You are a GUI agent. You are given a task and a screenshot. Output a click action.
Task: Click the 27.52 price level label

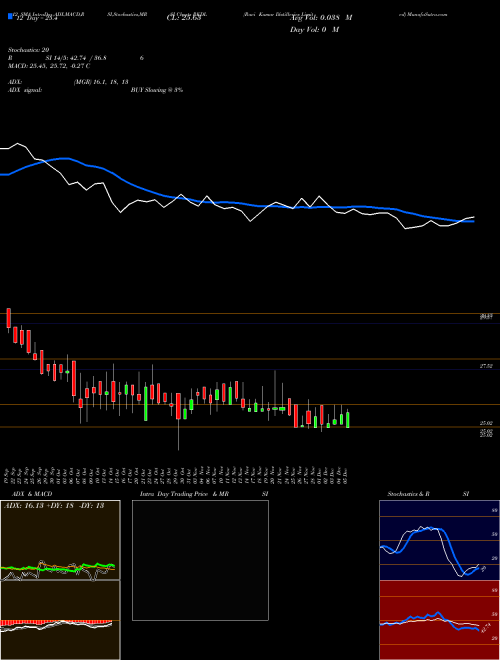point(486,367)
